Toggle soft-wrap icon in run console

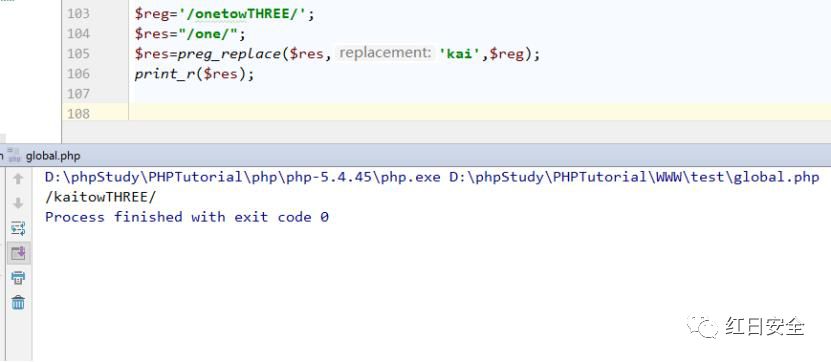(x=18, y=228)
